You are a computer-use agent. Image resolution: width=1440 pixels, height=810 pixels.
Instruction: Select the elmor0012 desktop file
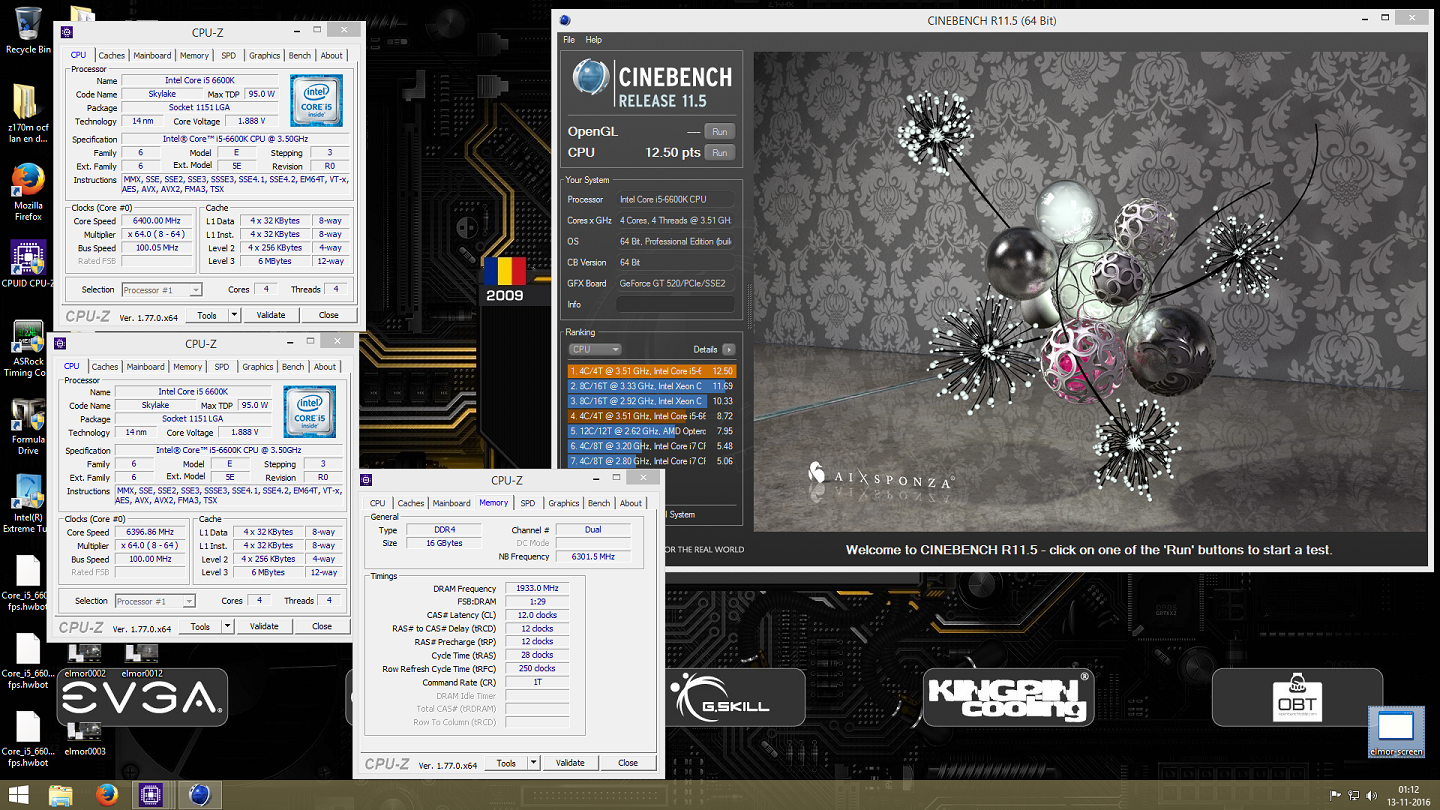pyautogui.click(x=142, y=660)
